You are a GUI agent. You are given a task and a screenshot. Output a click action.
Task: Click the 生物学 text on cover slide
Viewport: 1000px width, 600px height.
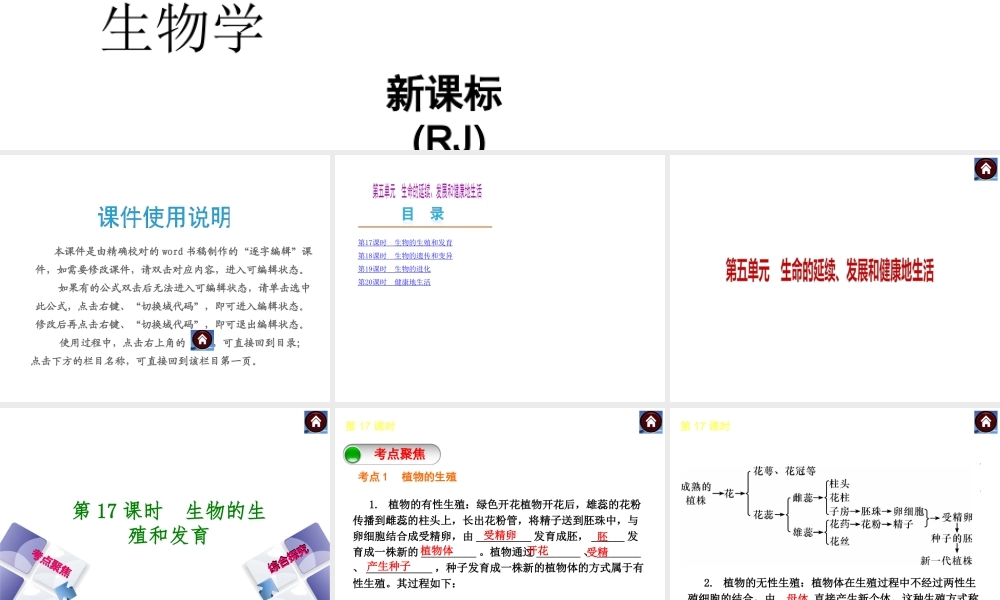coord(182,29)
